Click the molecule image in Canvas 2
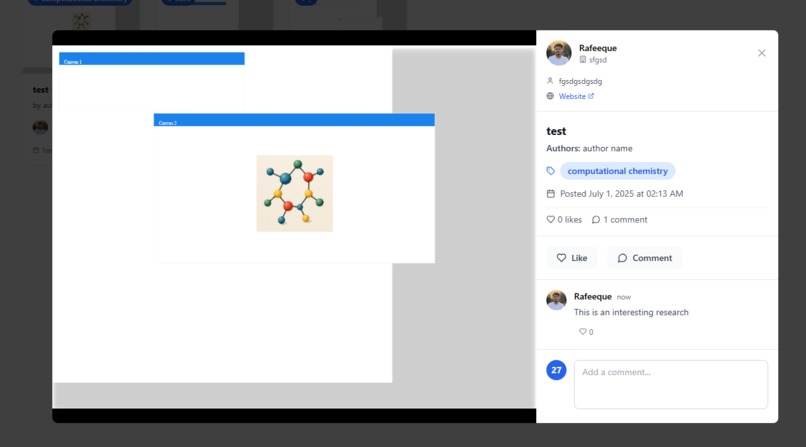The width and height of the screenshot is (806, 447). (x=295, y=193)
